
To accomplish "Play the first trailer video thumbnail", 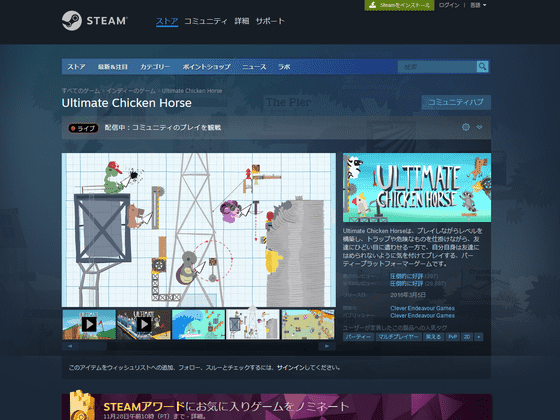I will click(89, 324).
